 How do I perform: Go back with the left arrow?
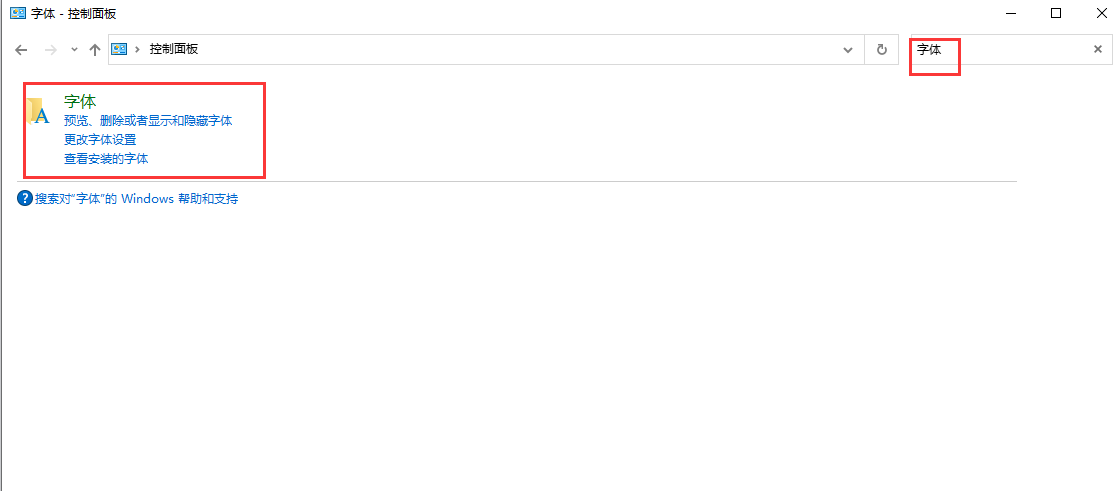(x=21, y=50)
